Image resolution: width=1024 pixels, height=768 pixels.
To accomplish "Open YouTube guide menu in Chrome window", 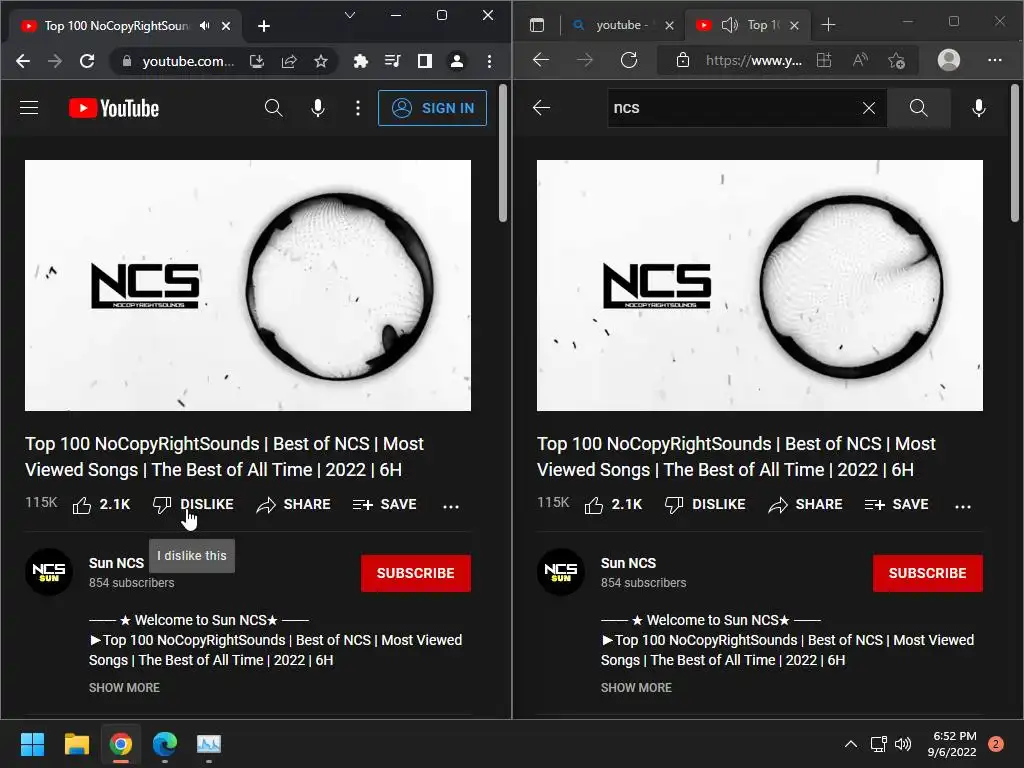I will [29, 108].
